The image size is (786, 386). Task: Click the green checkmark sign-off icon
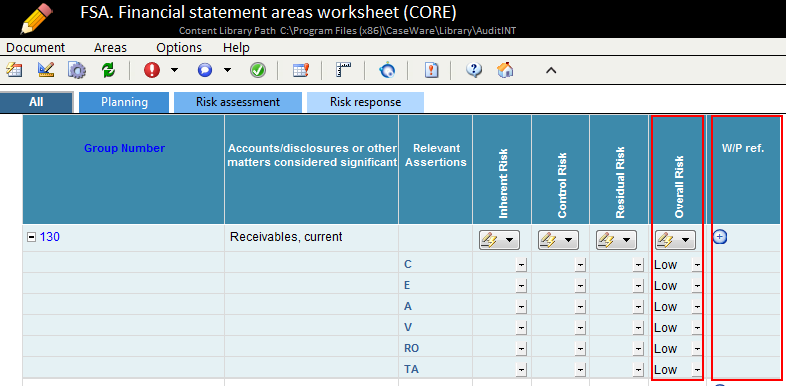tap(258, 70)
